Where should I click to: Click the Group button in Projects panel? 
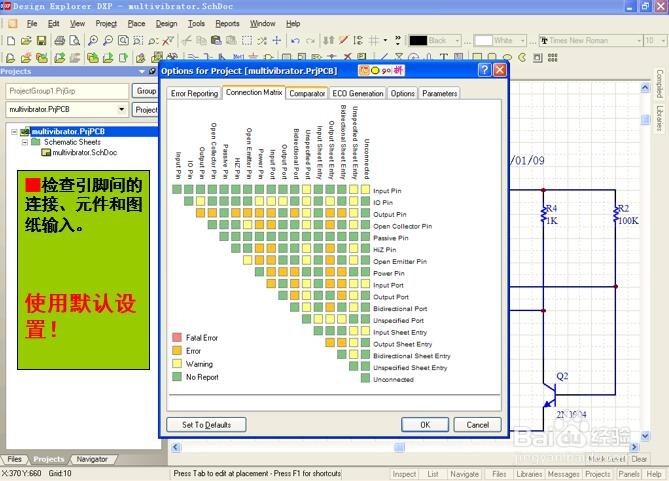tap(146, 91)
